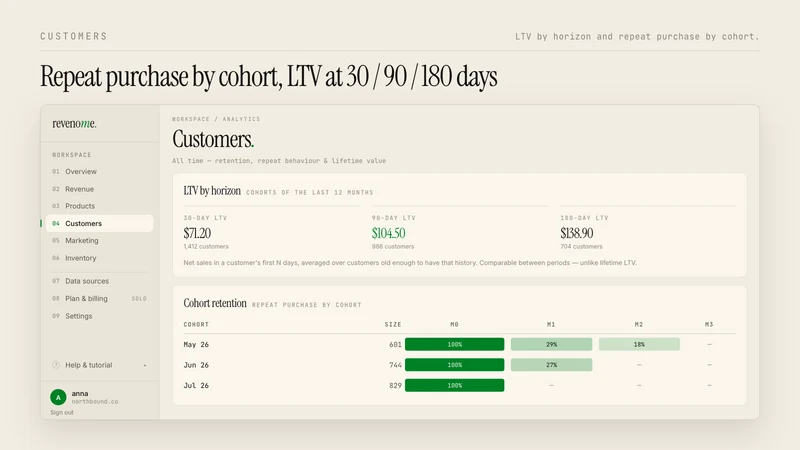Click the May 26 M2 18% bar
Screen dimensions: 800x450
(639, 344)
